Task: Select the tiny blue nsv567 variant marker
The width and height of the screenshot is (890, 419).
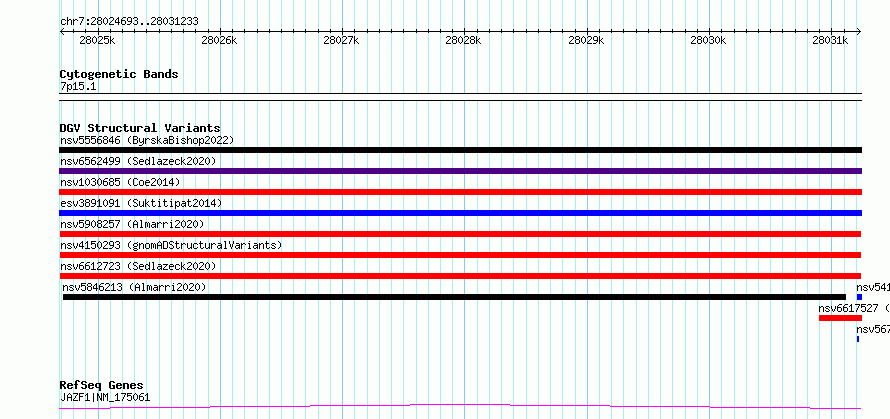Action: [x=858, y=339]
